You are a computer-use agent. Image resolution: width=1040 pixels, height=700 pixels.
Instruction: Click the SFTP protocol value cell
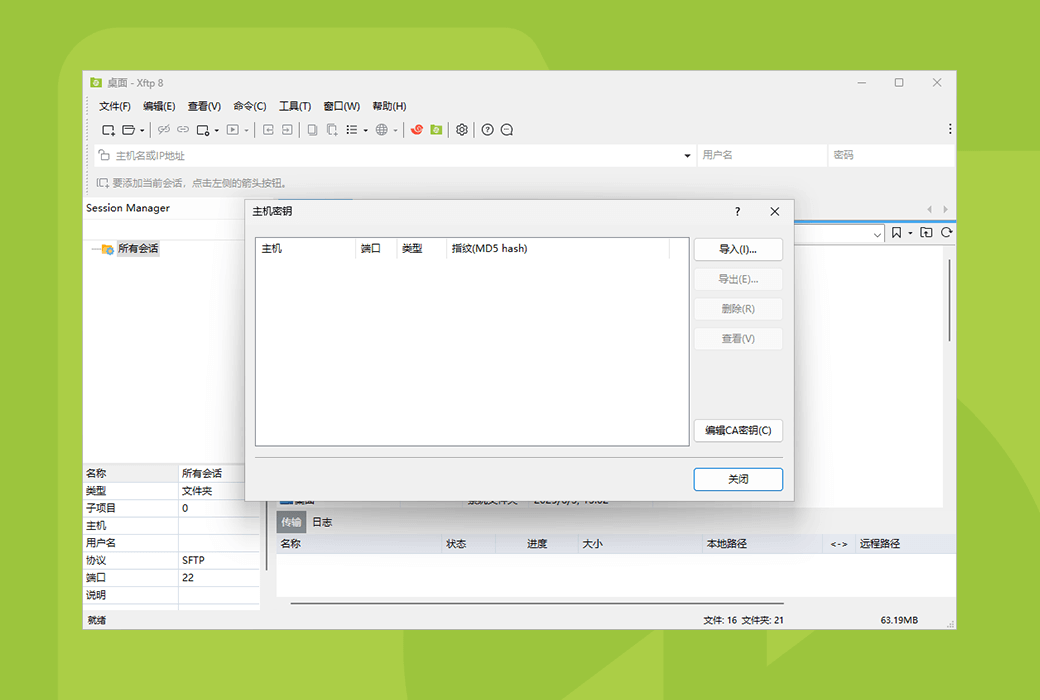coord(218,561)
